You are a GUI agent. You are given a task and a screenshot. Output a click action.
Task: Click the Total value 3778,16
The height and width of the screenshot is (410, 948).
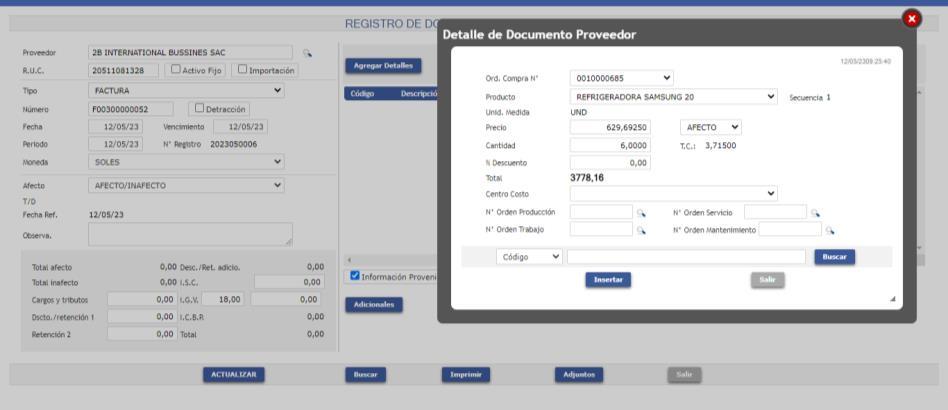tap(586, 178)
